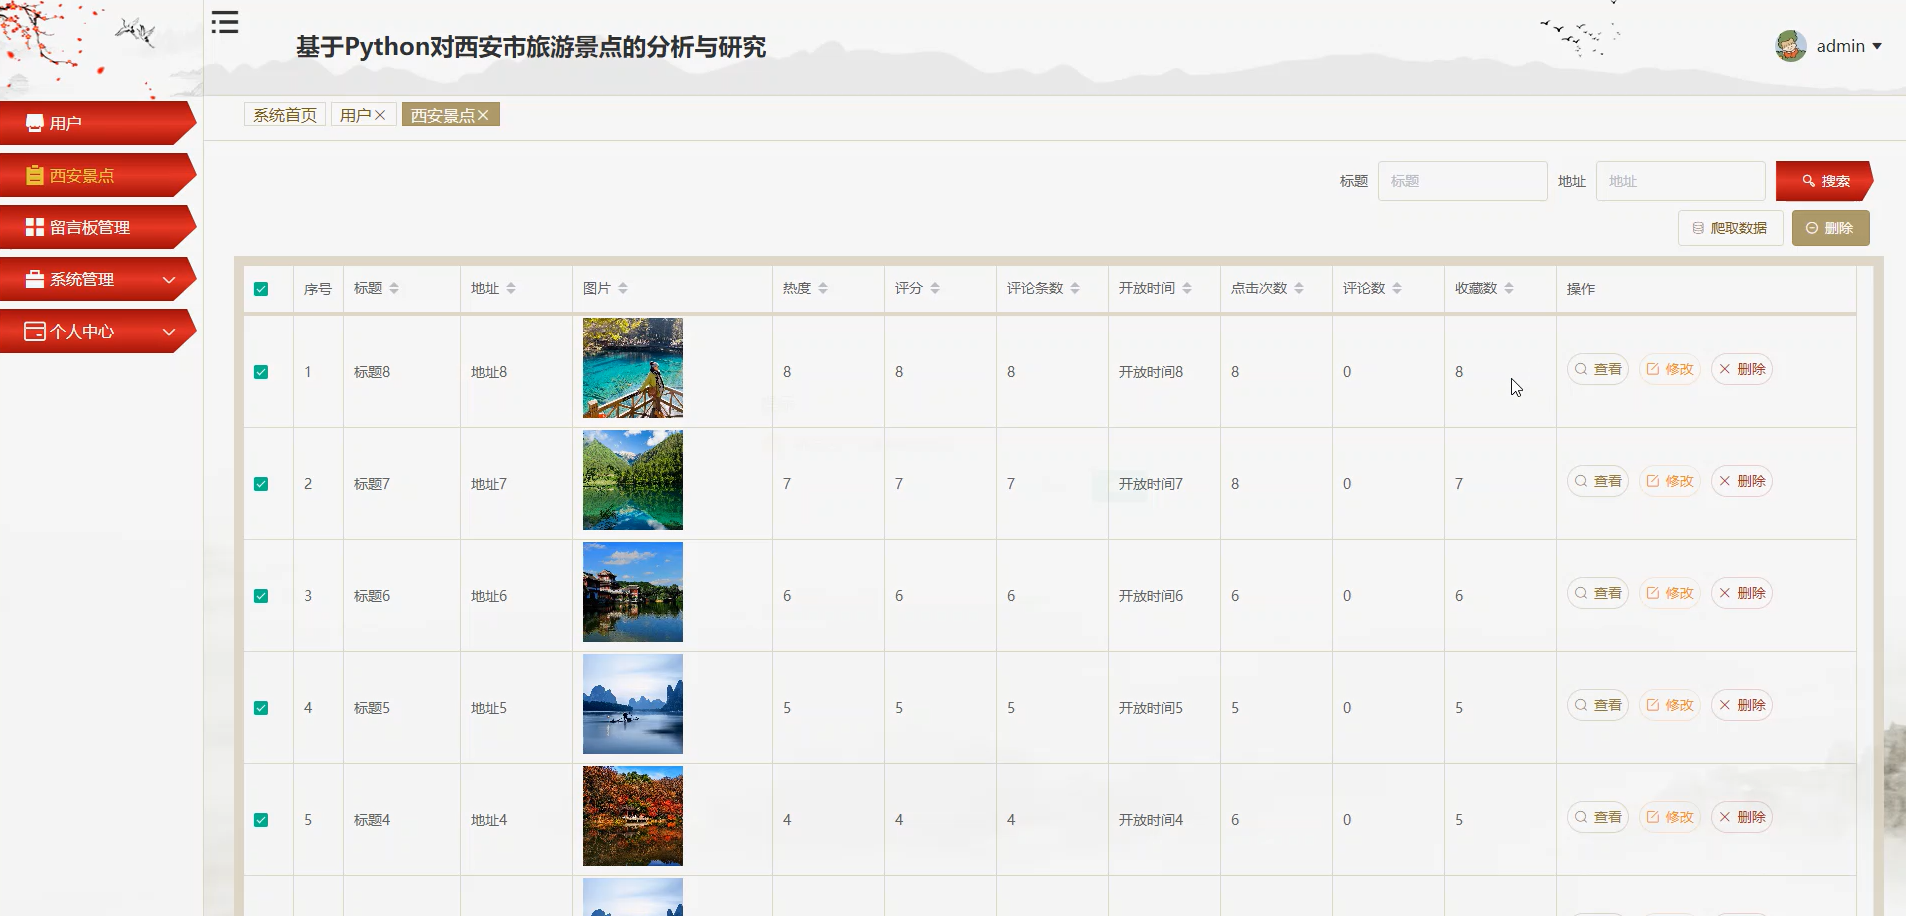The height and width of the screenshot is (916, 1906).
Task: Sort table by 图片 column arrows
Action: (623, 288)
